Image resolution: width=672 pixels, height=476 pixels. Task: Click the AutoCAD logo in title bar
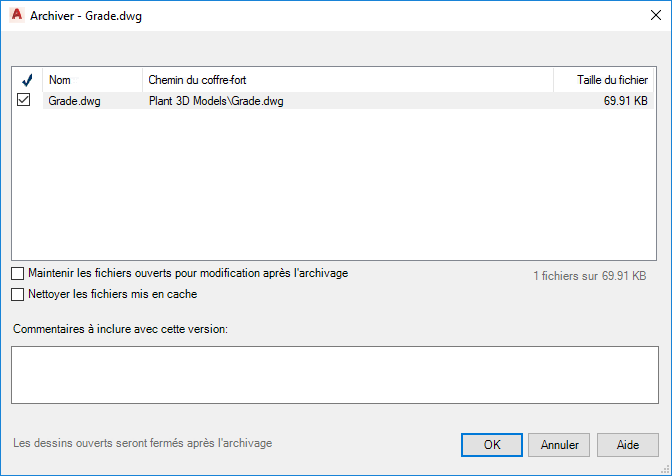[15, 15]
